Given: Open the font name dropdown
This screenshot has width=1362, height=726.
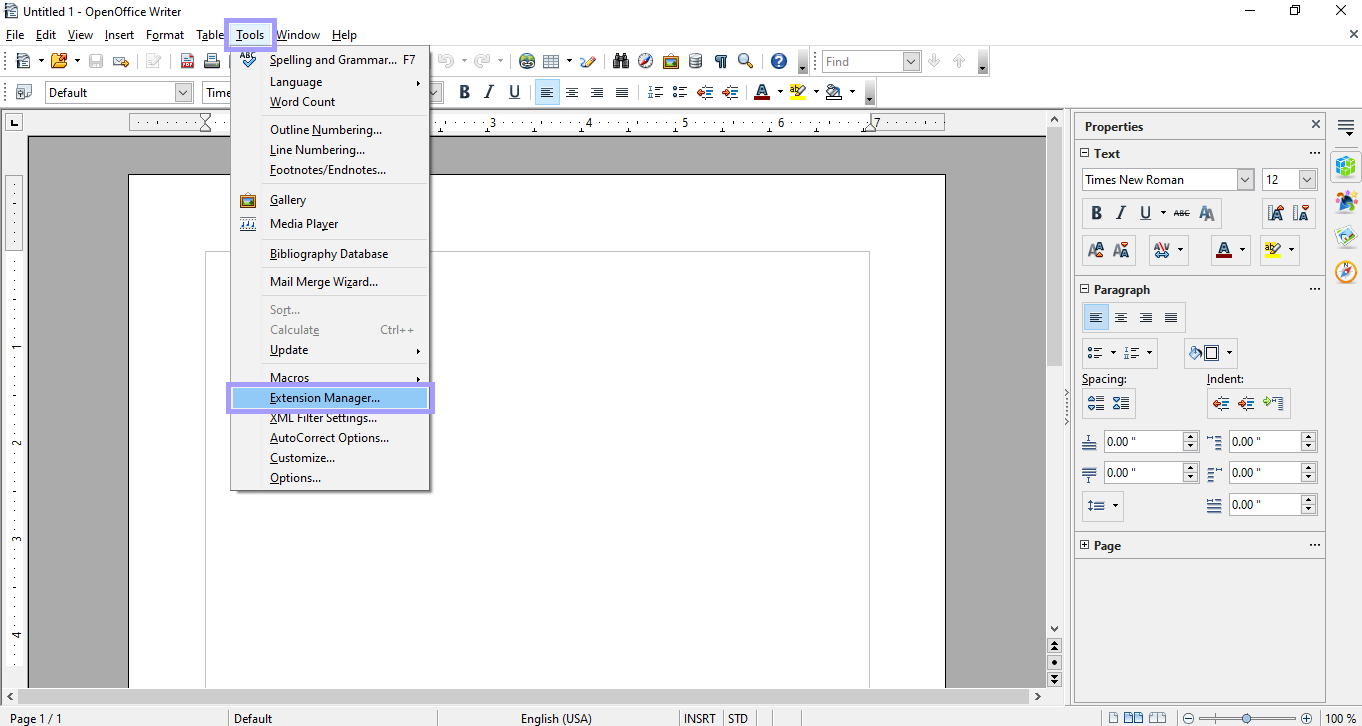Looking at the screenshot, I should click(1243, 179).
